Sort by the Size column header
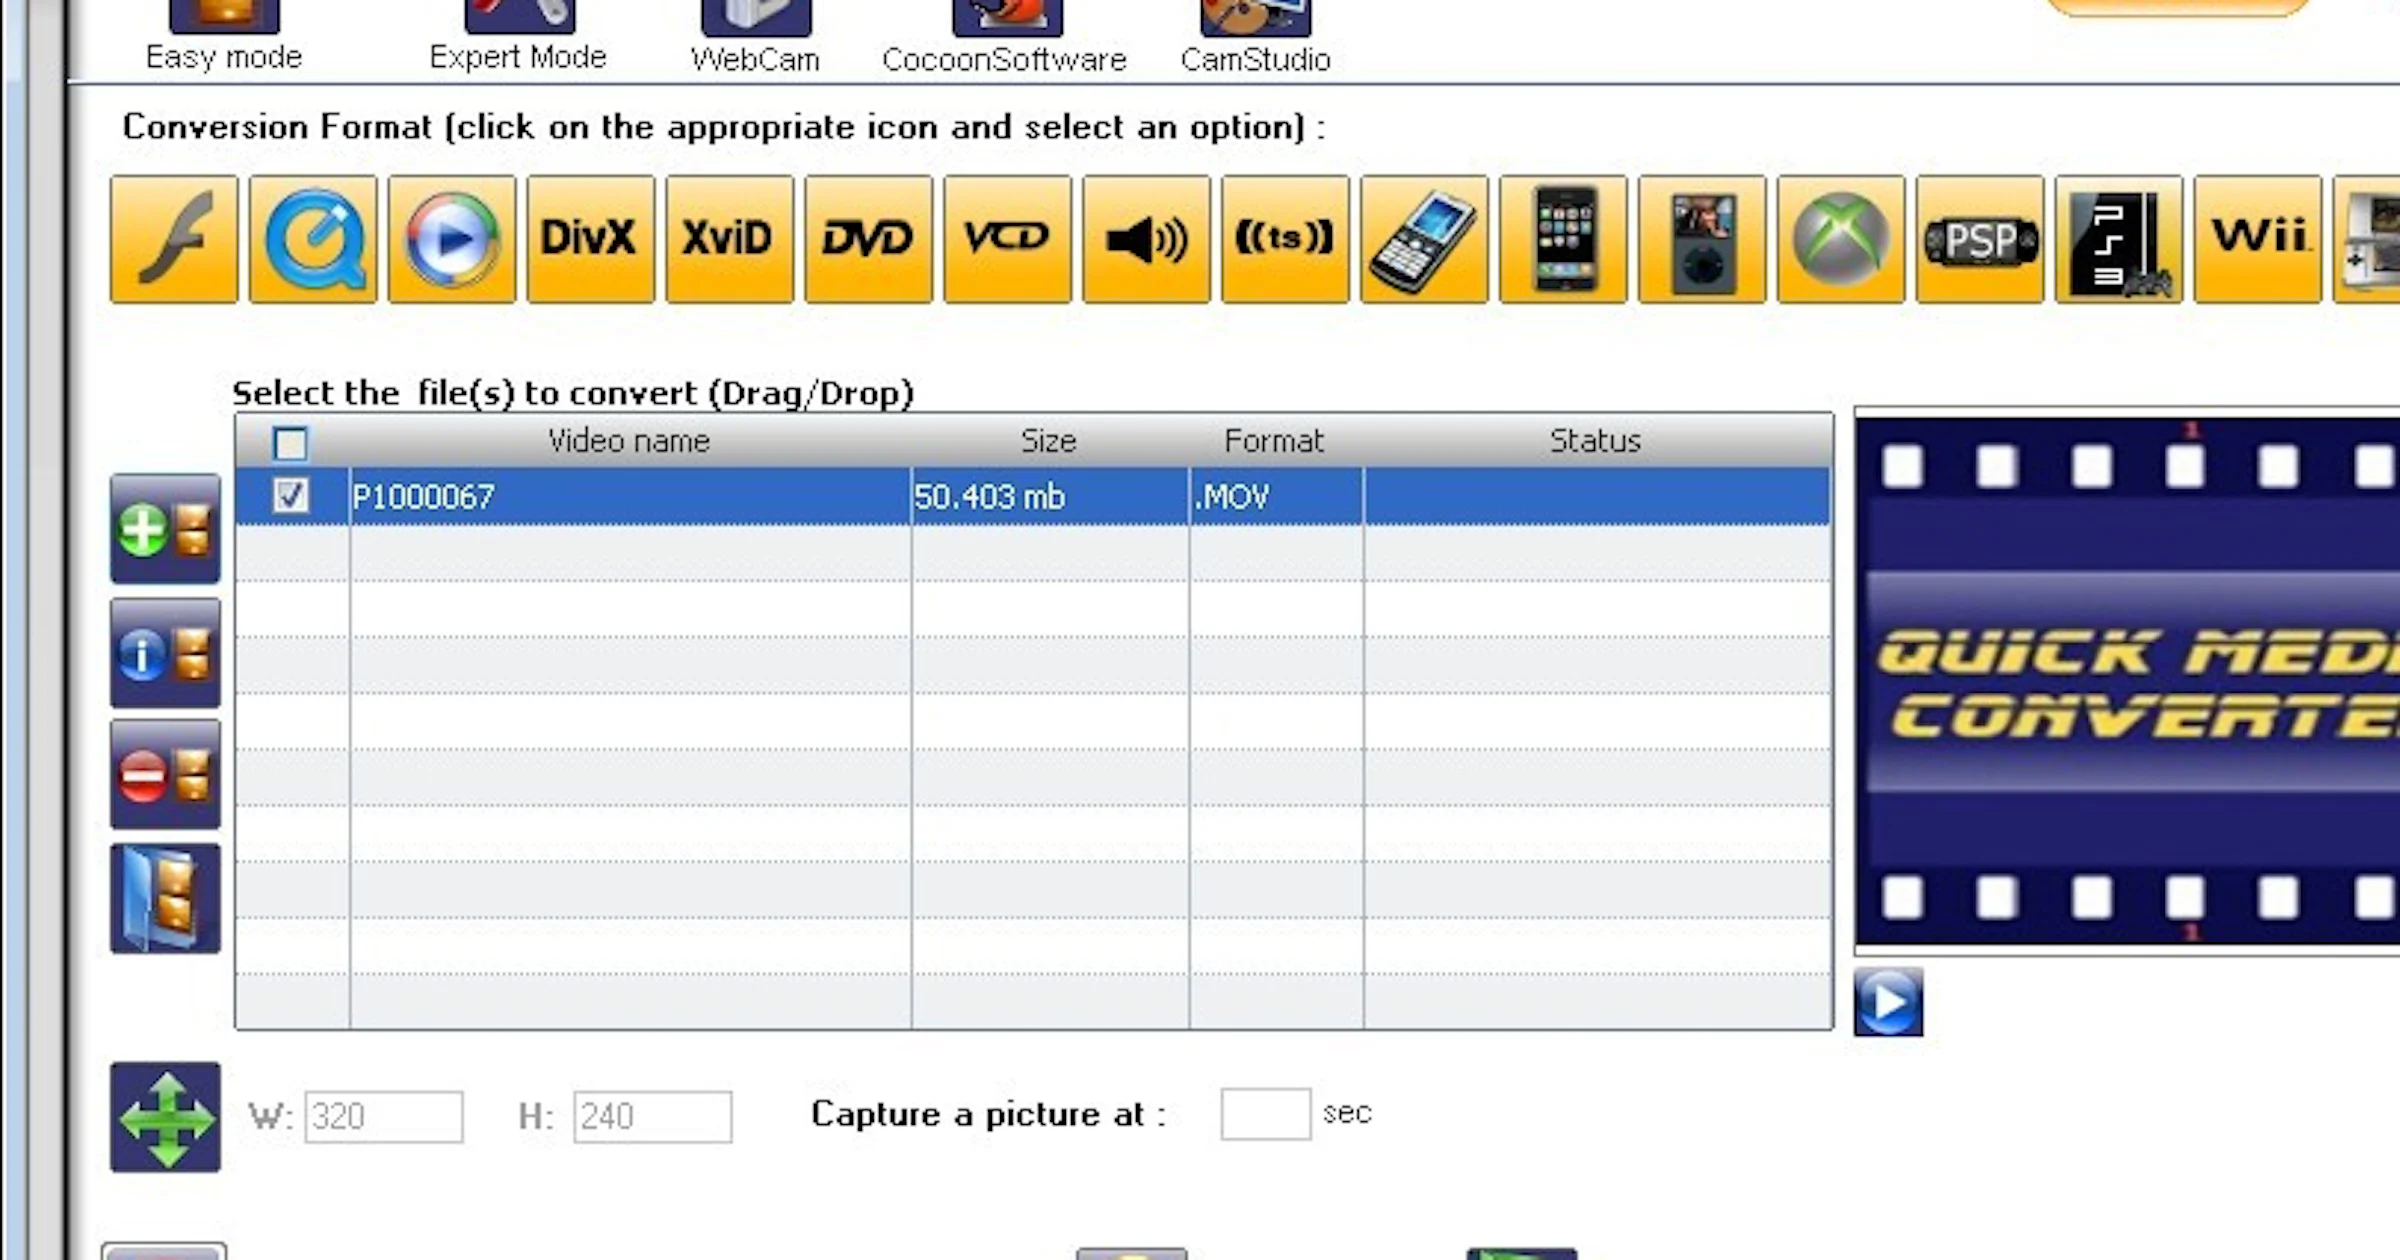The height and width of the screenshot is (1260, 2400). (1050, 441)
